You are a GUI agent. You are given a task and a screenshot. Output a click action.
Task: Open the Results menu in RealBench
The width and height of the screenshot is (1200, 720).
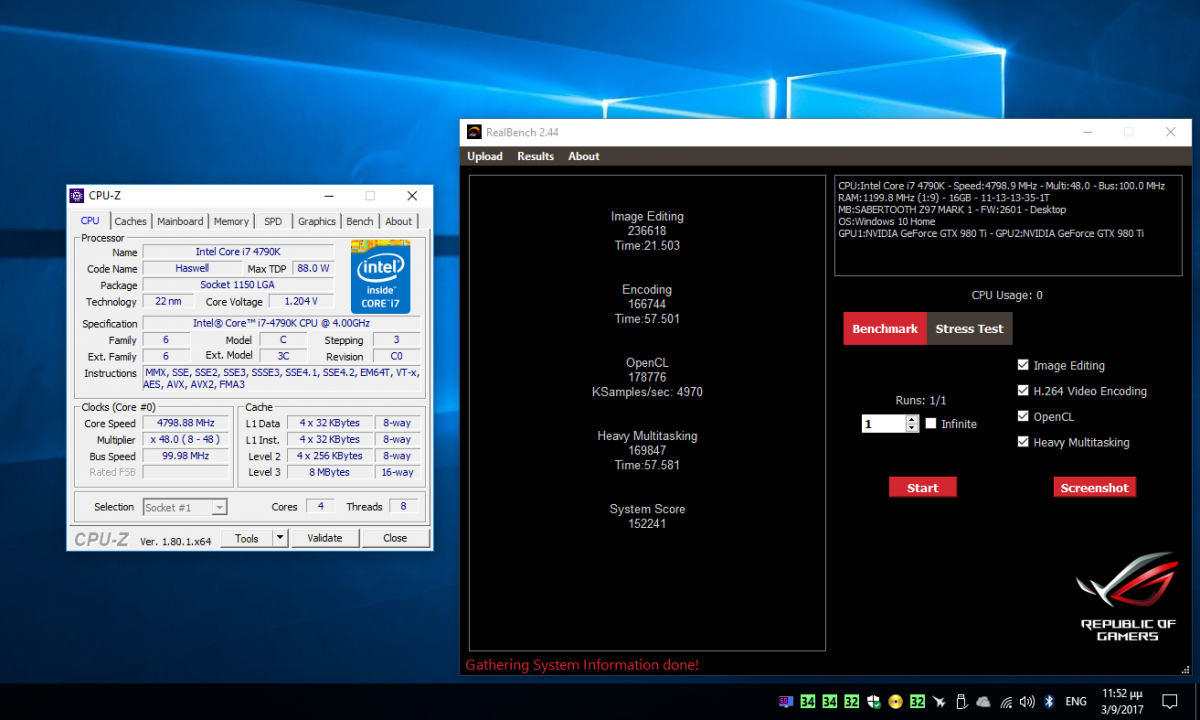[x=535, y=156]
